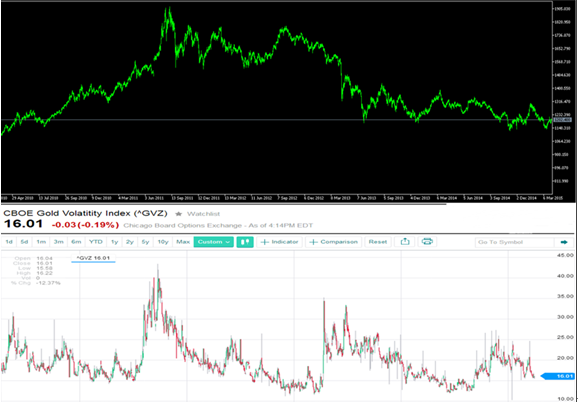Click the share chart icon

tap(405, 242)
